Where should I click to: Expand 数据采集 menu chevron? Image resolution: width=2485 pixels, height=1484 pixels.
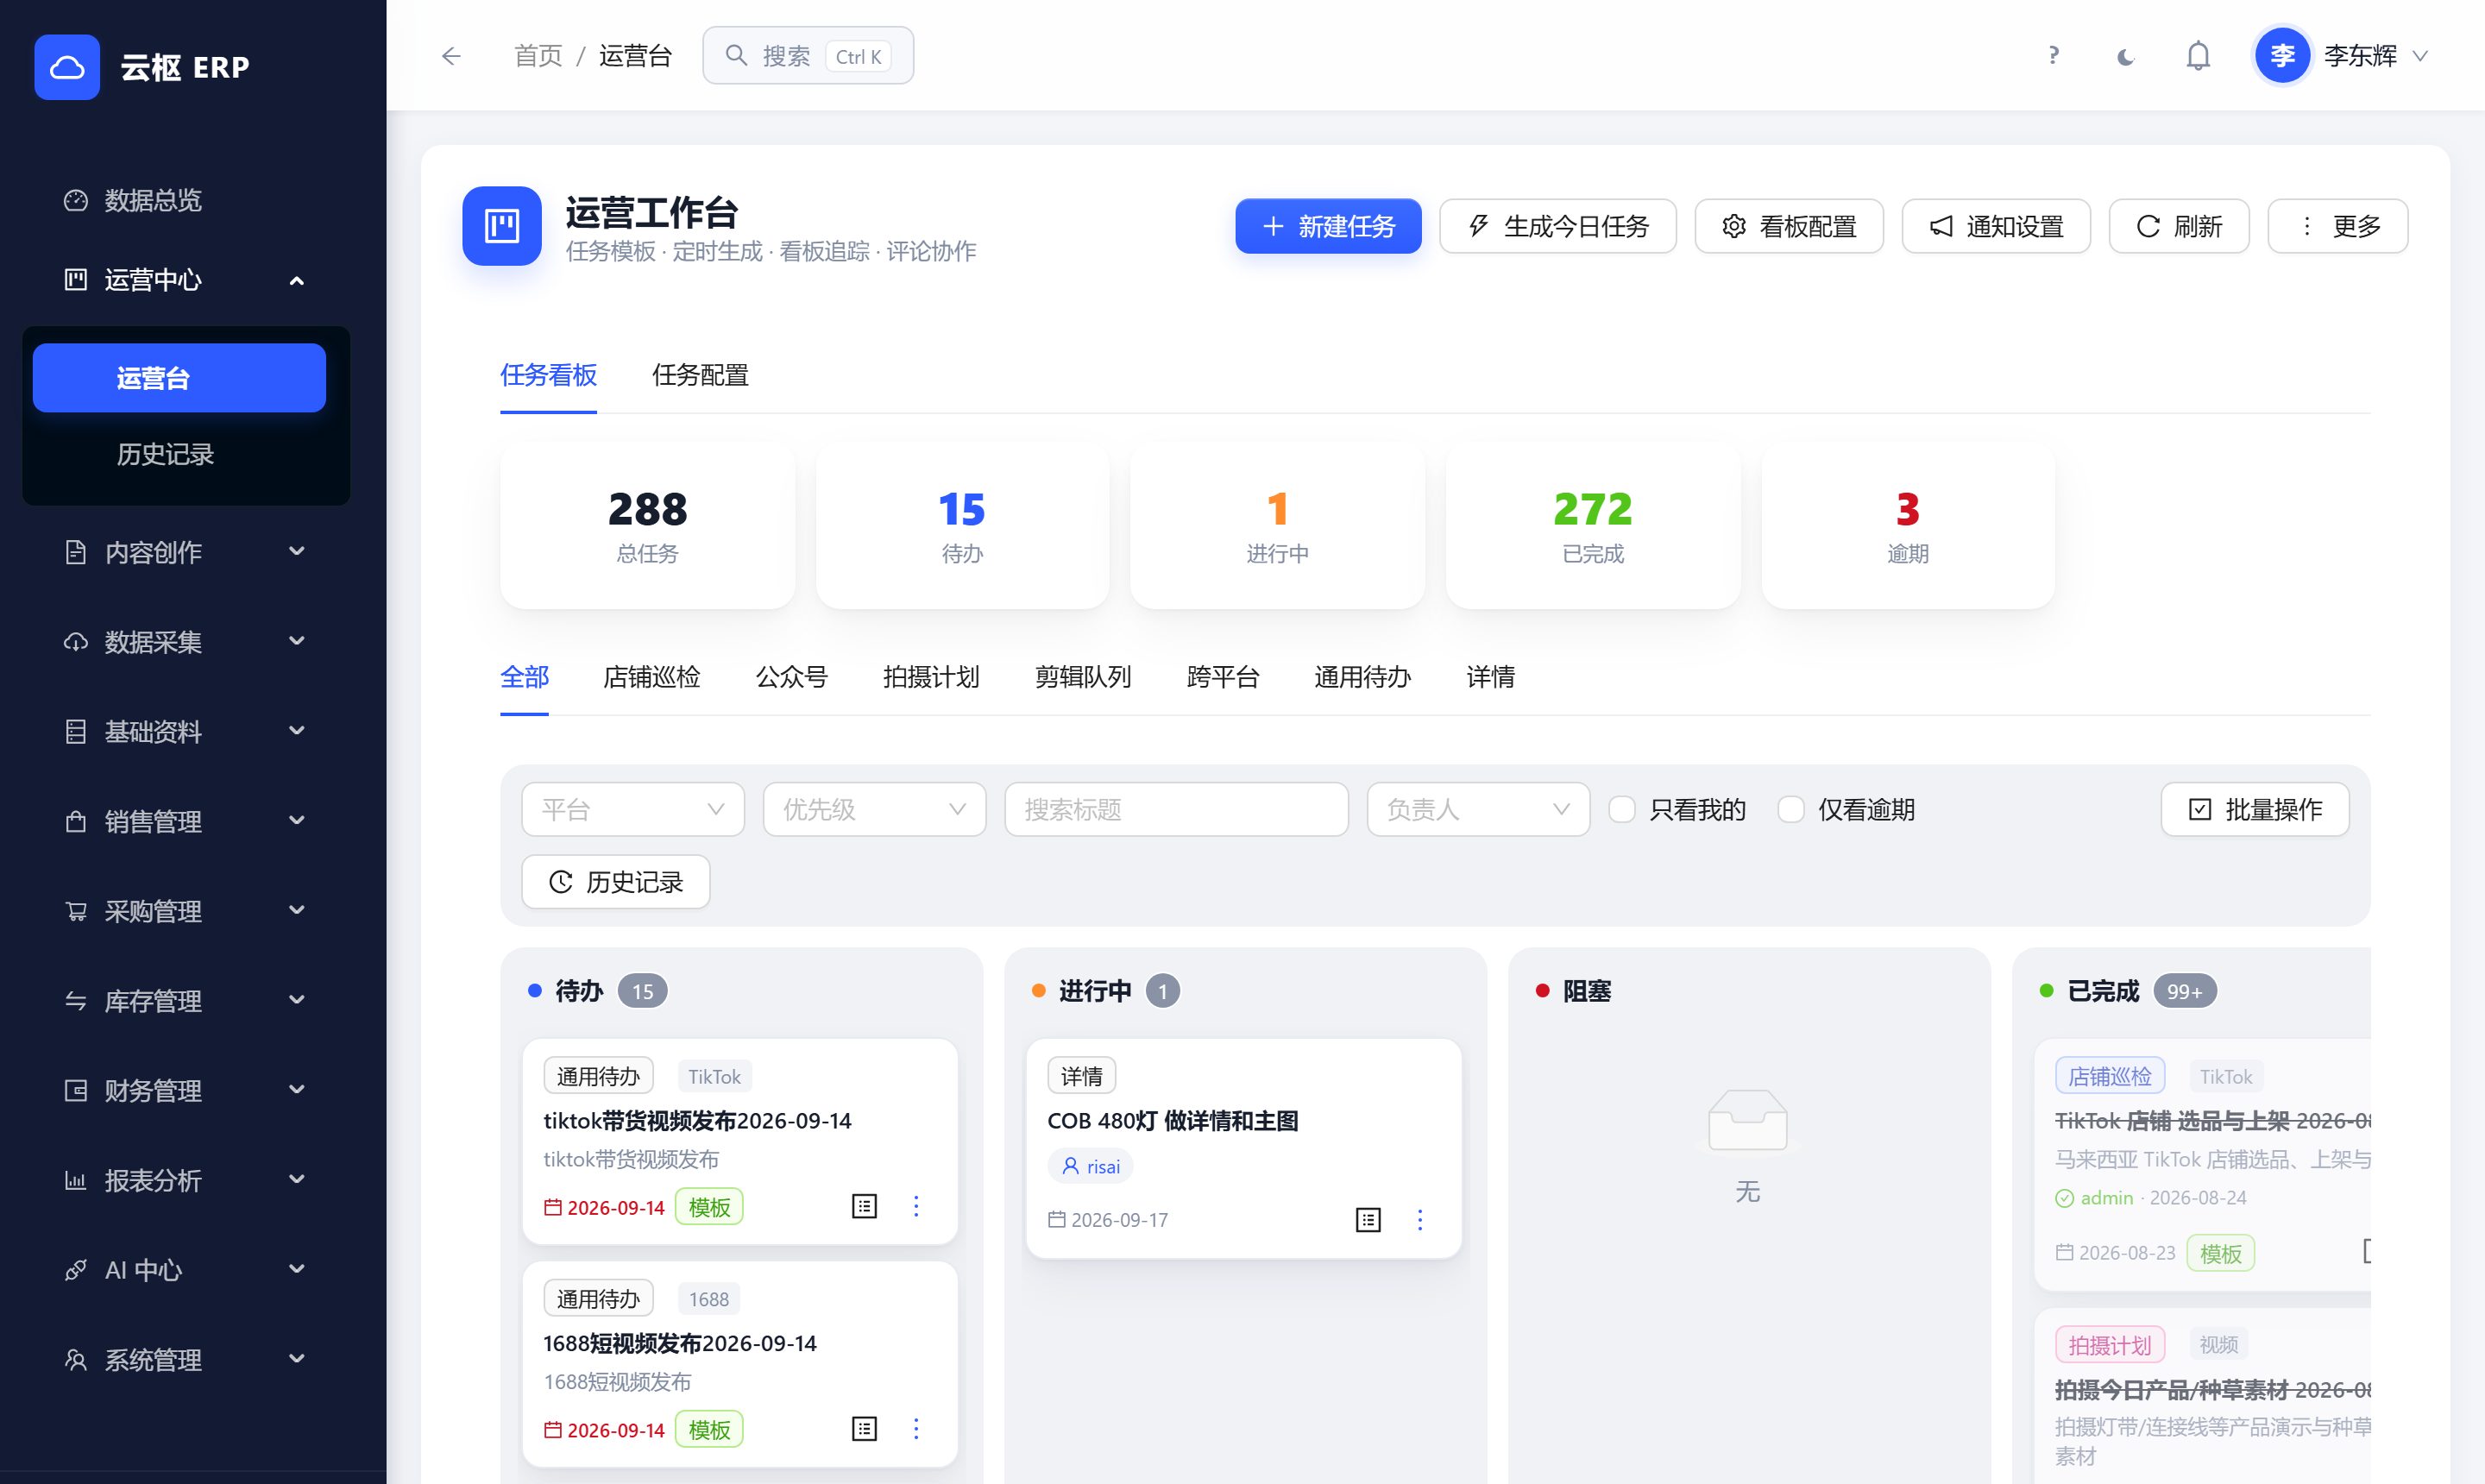point(297,641)
